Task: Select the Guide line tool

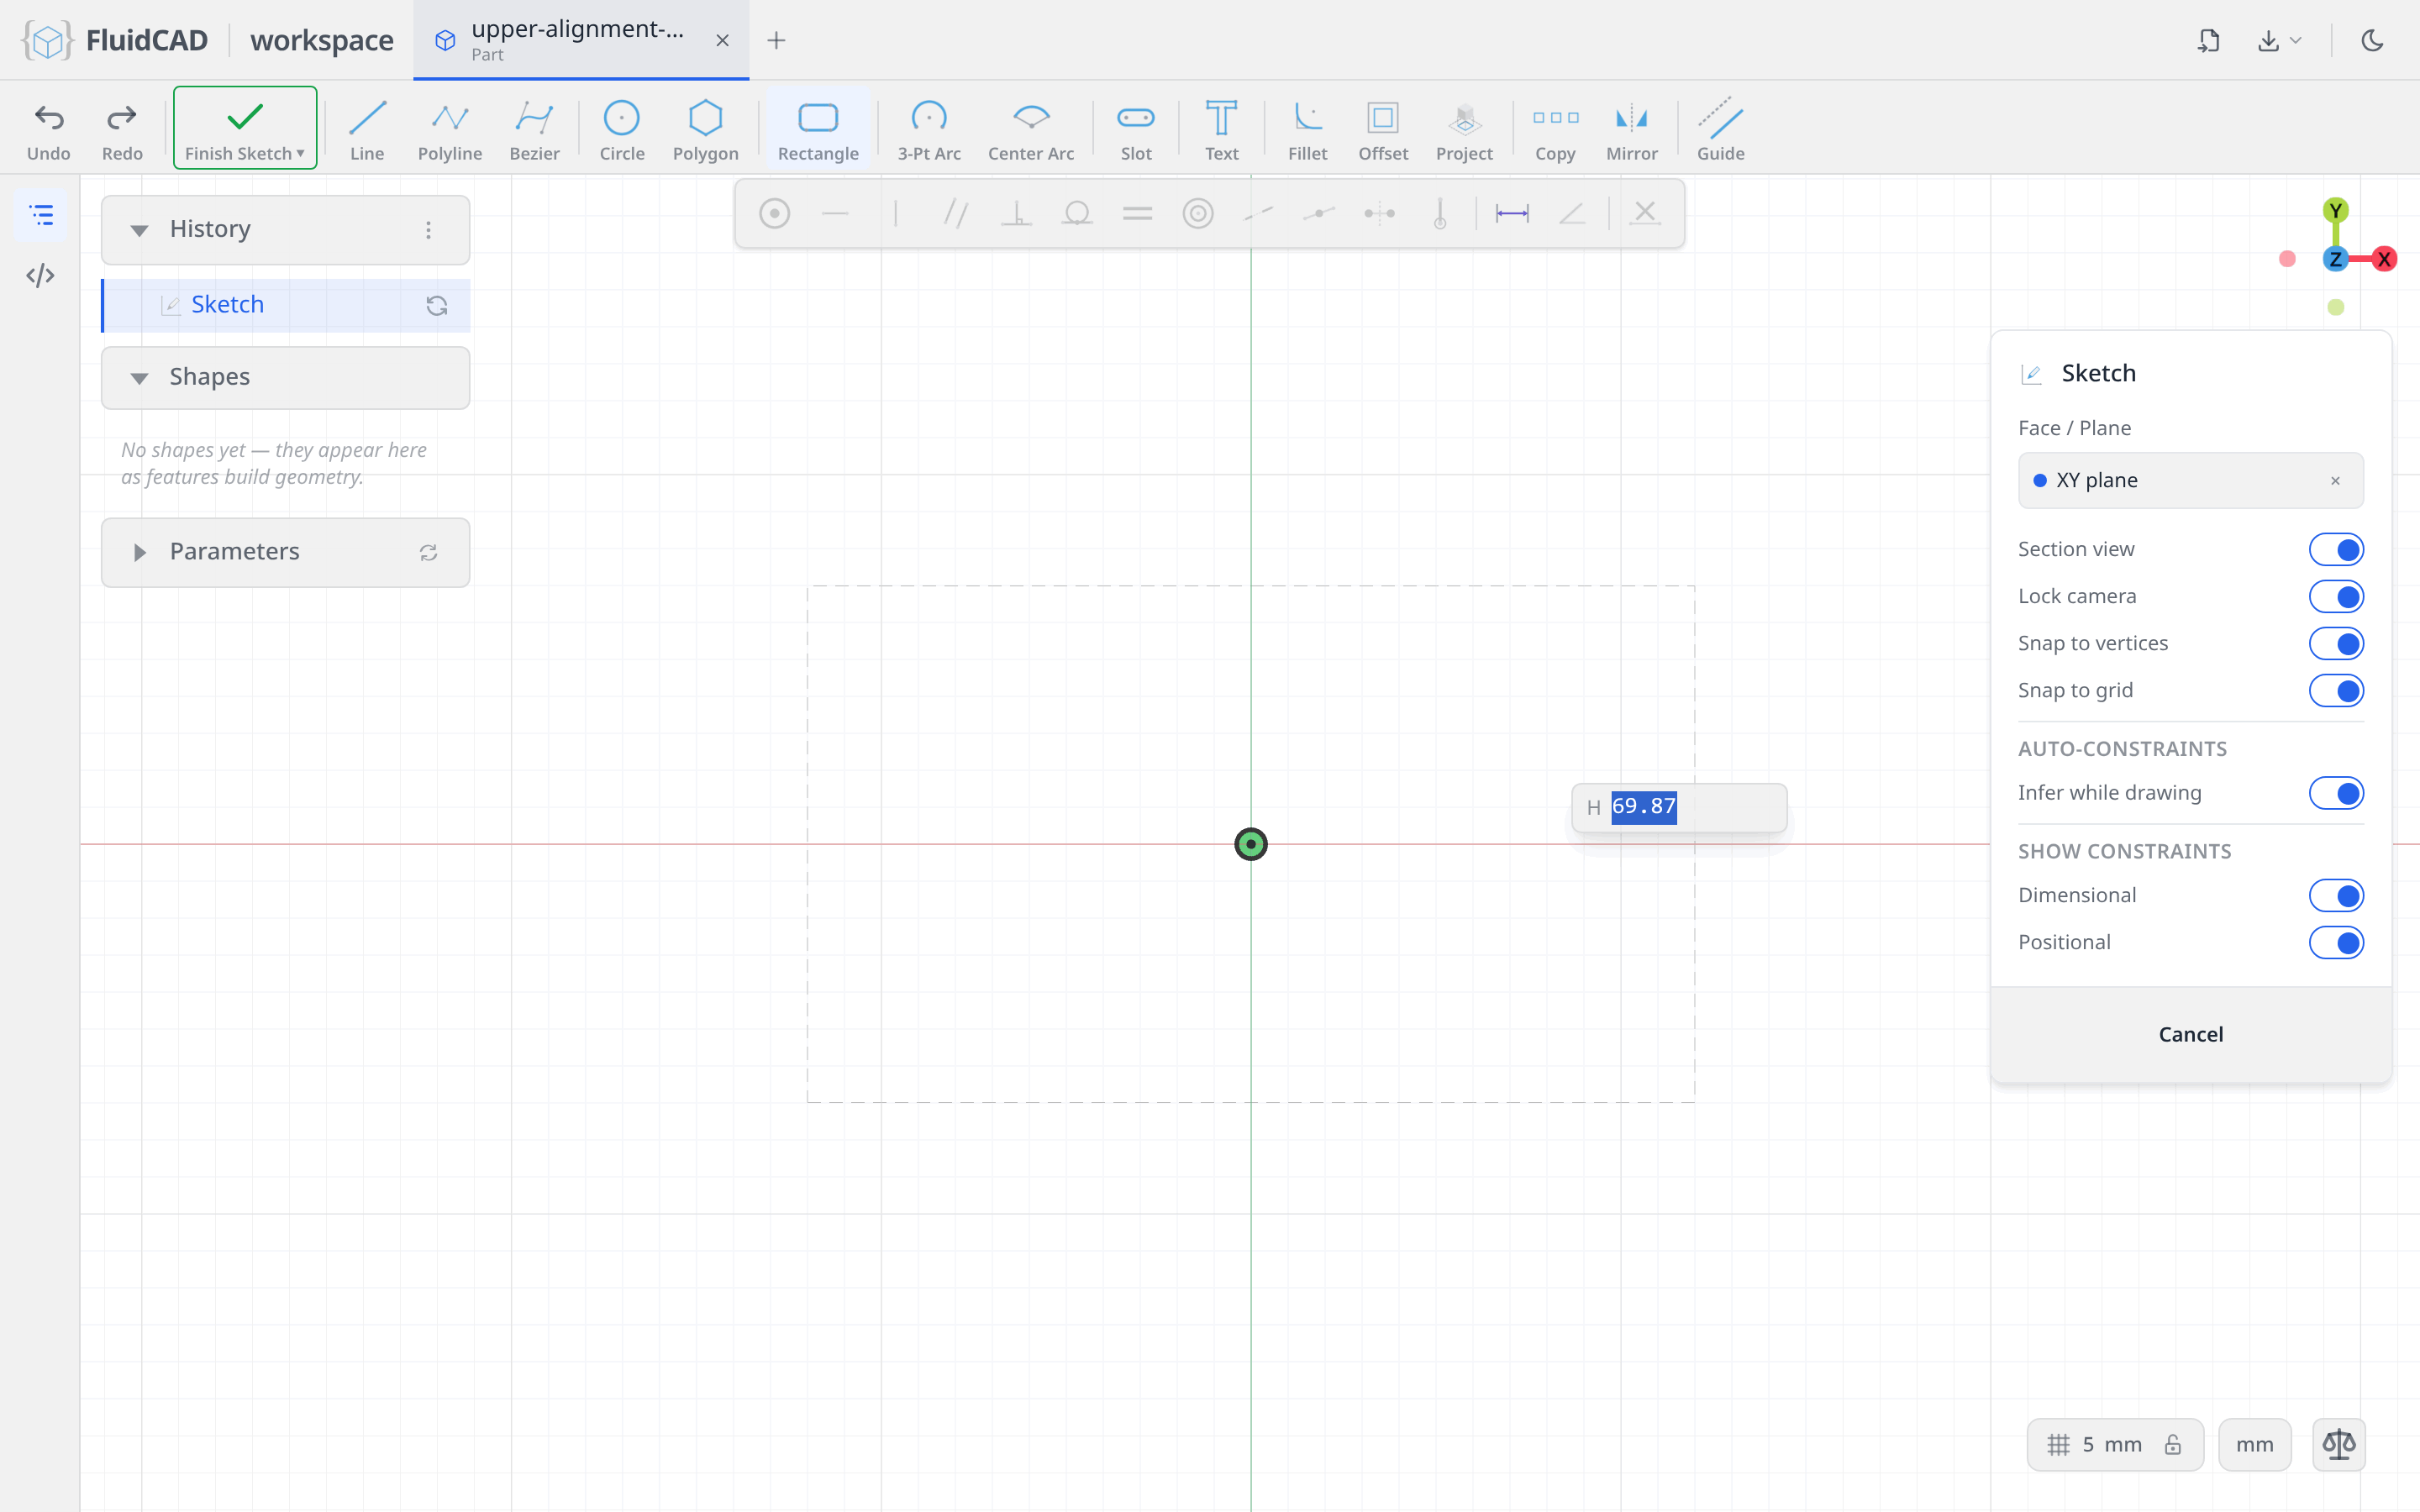Action: (1720, 129)
